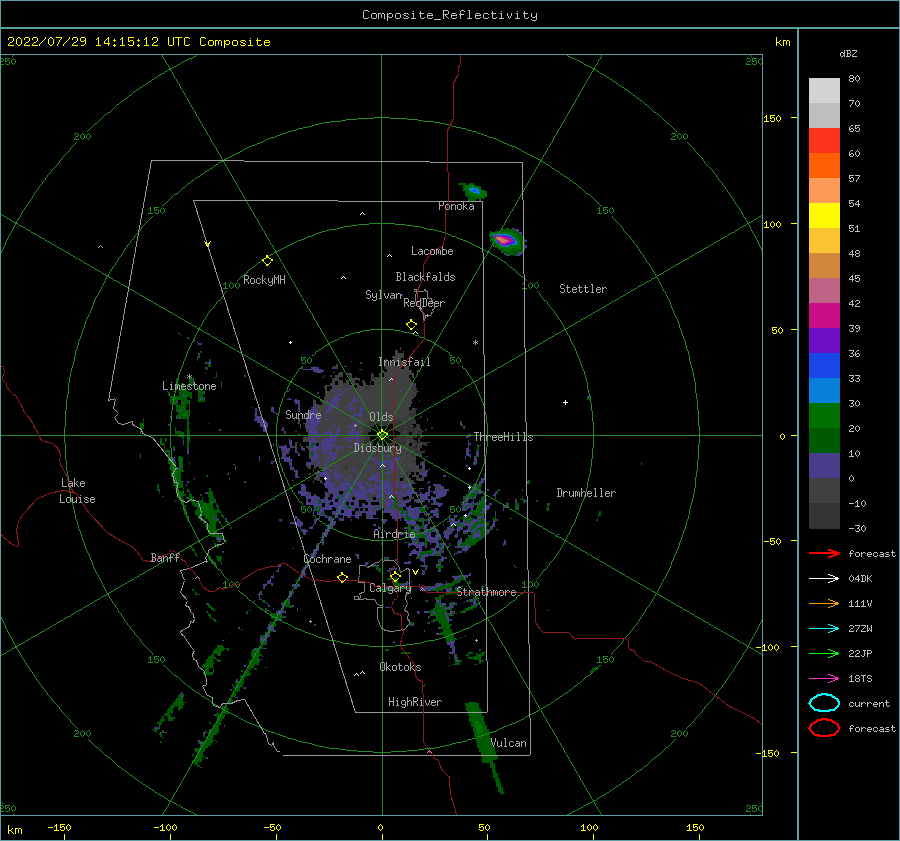
Task: Click the Blackfalds city label
Action: (425, 277)
